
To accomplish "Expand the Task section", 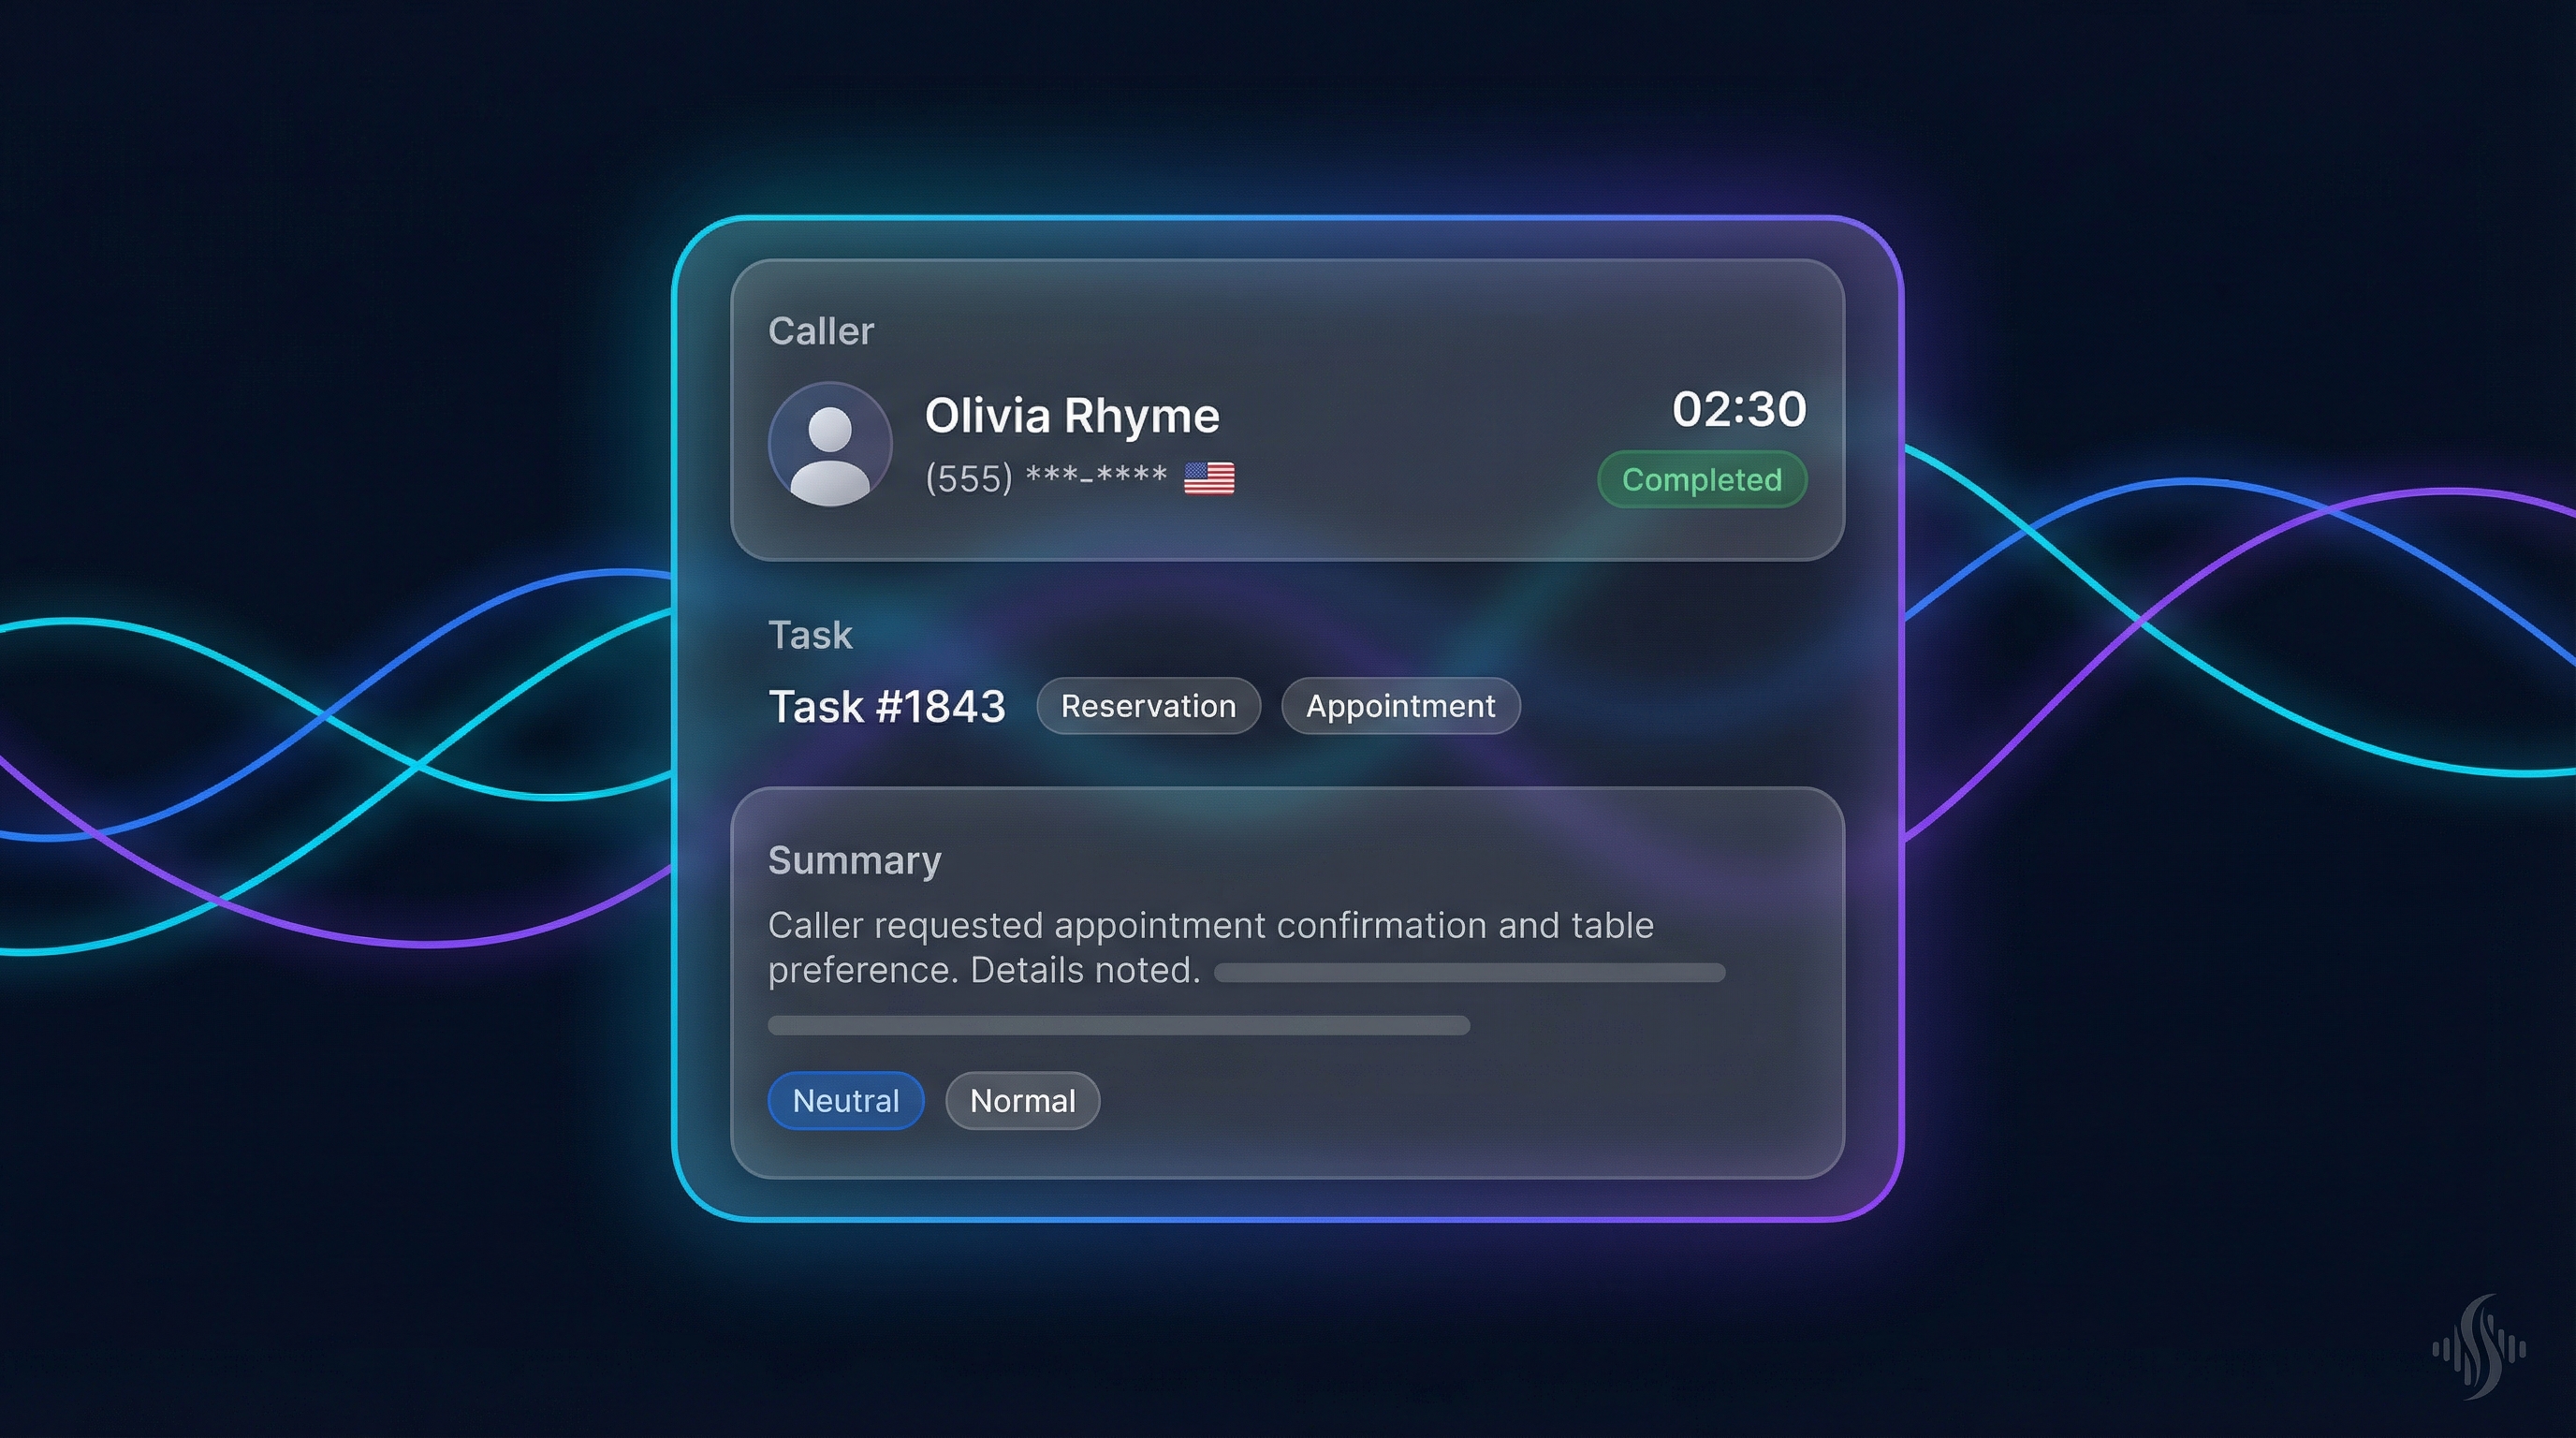I will [810, 634].
